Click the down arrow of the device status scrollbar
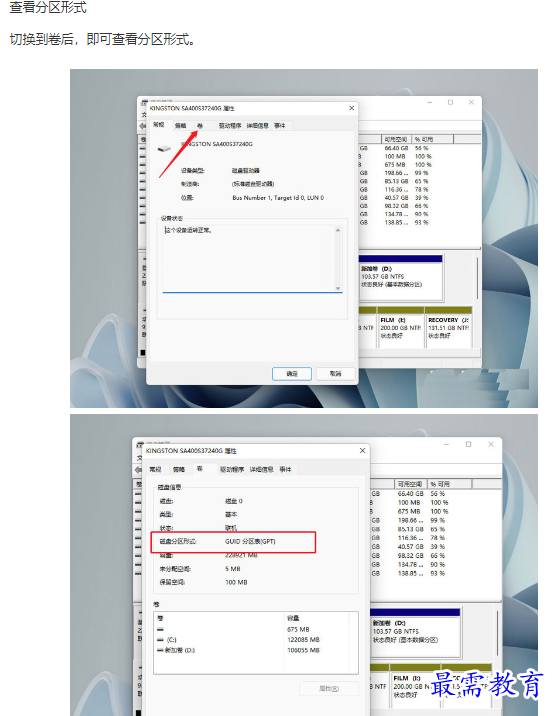 (338, 288)
